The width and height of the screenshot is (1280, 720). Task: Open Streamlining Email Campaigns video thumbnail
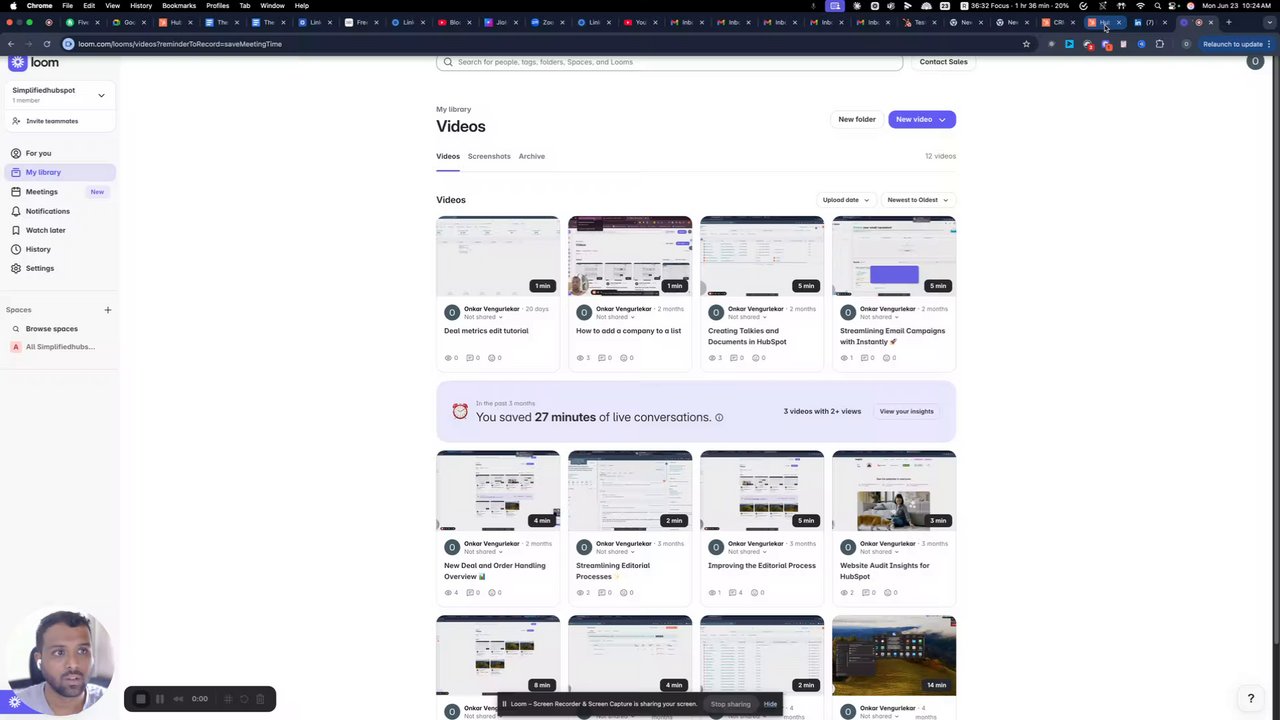coord(894,256)
